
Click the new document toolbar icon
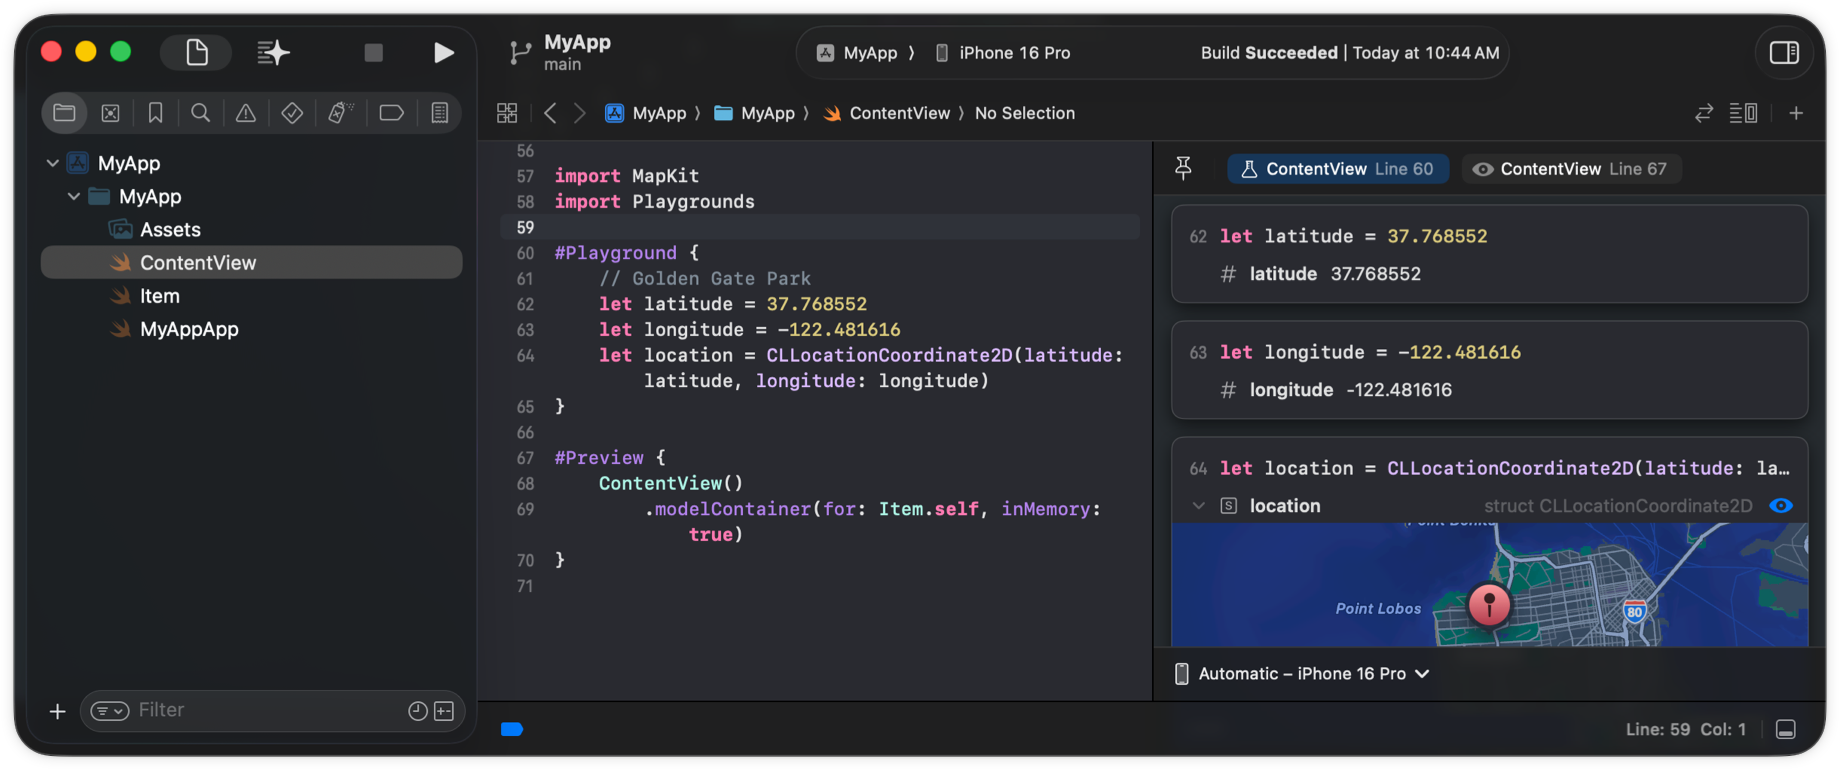[x=197, y=52]
